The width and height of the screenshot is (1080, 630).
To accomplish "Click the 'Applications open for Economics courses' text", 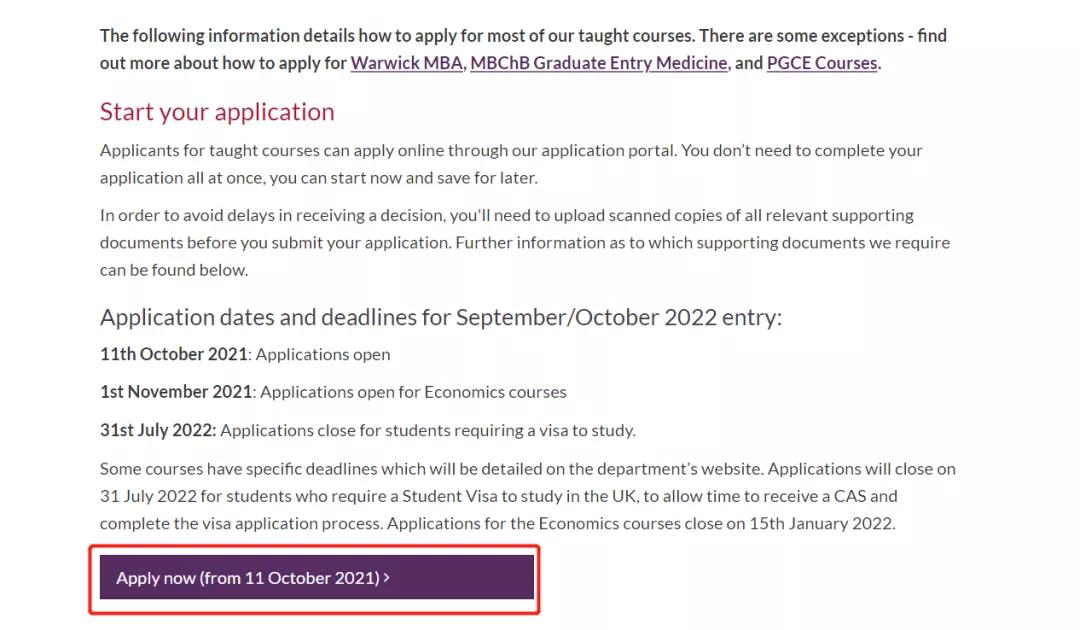I will point(413,392).
